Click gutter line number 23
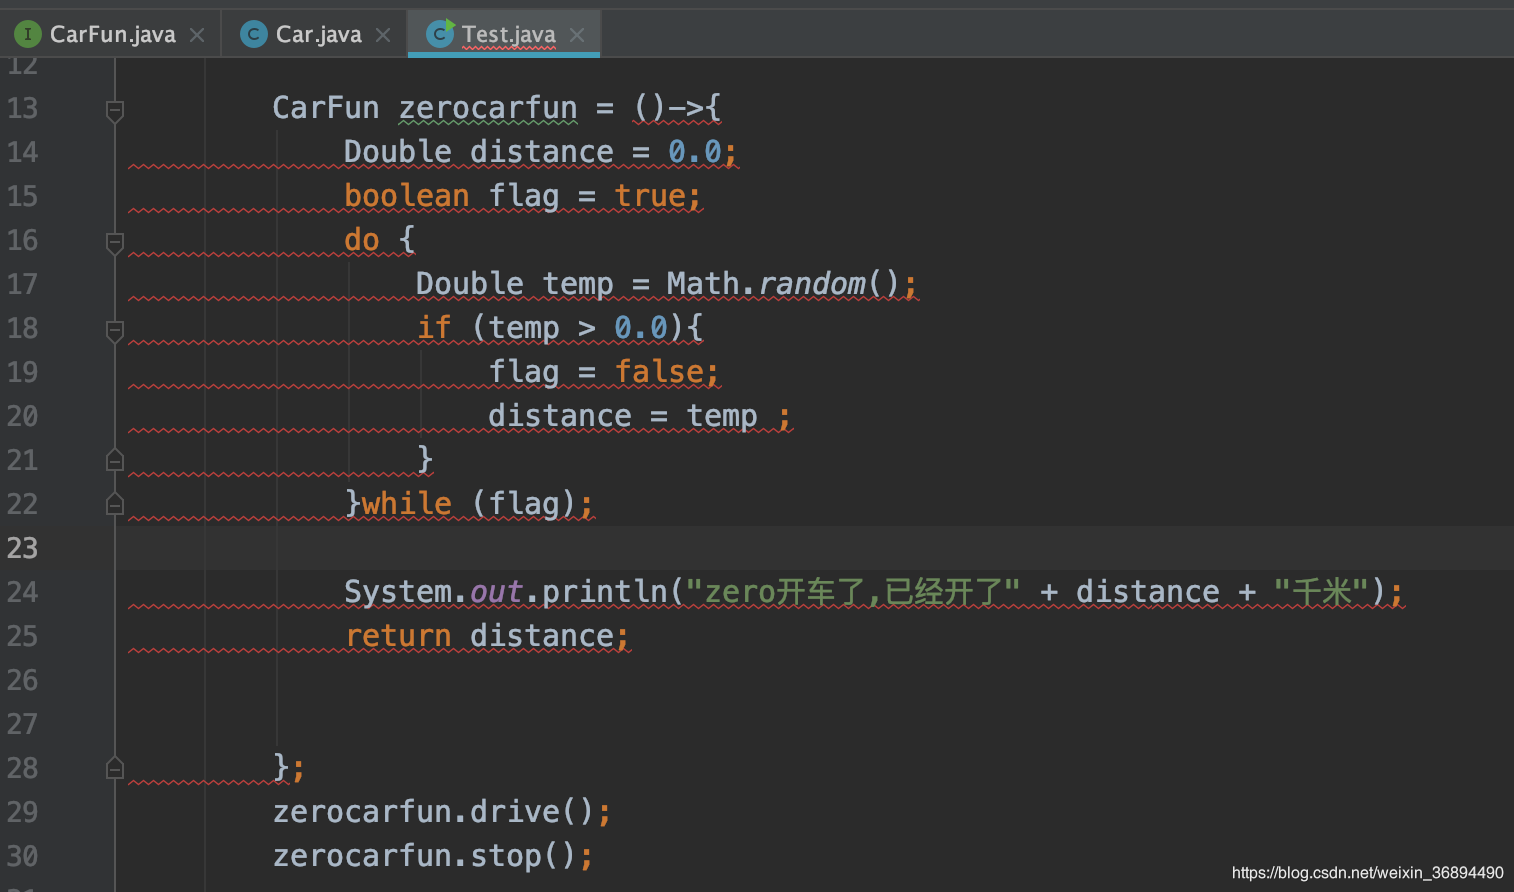Screen dimensions: 1514x892 [x=22, y=548]
